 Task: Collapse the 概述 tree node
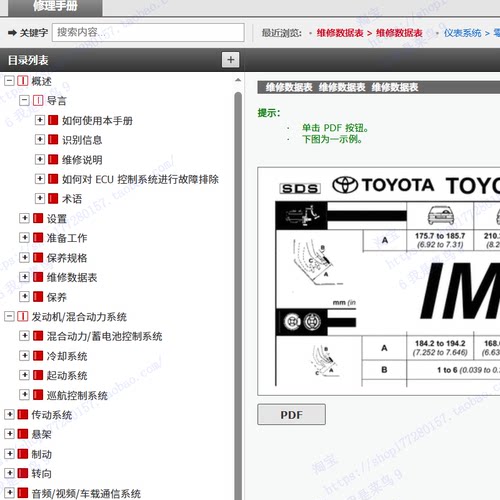[9, 81]
